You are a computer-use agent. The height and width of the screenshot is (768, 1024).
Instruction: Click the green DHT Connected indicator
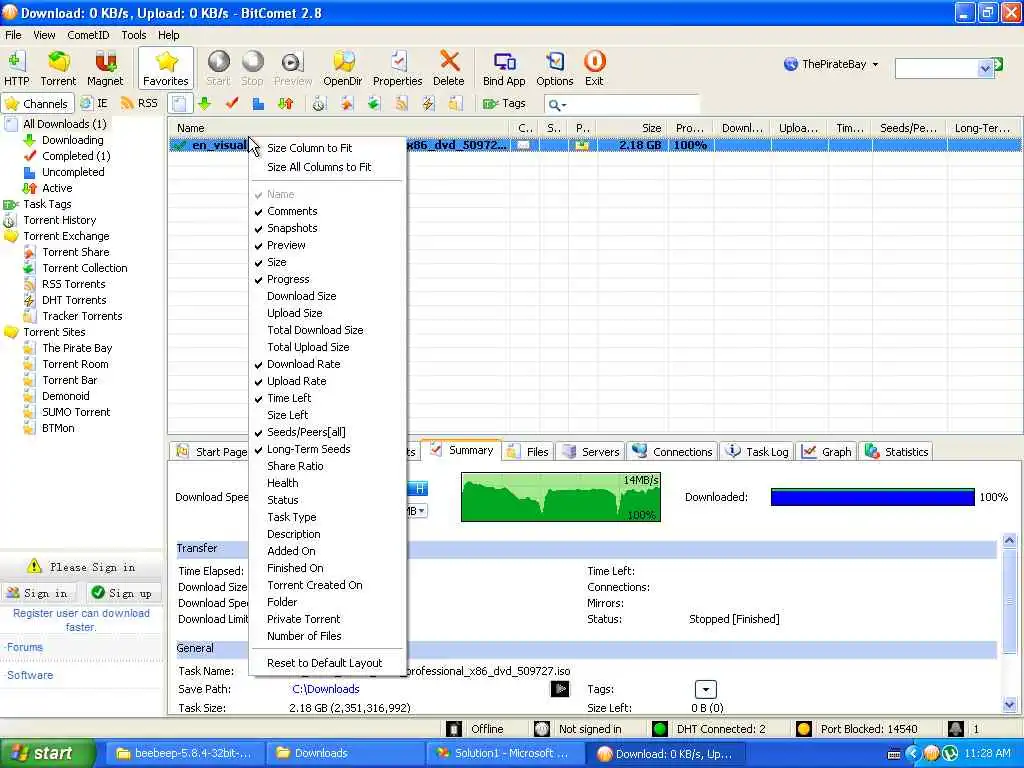tap(660, 729)
